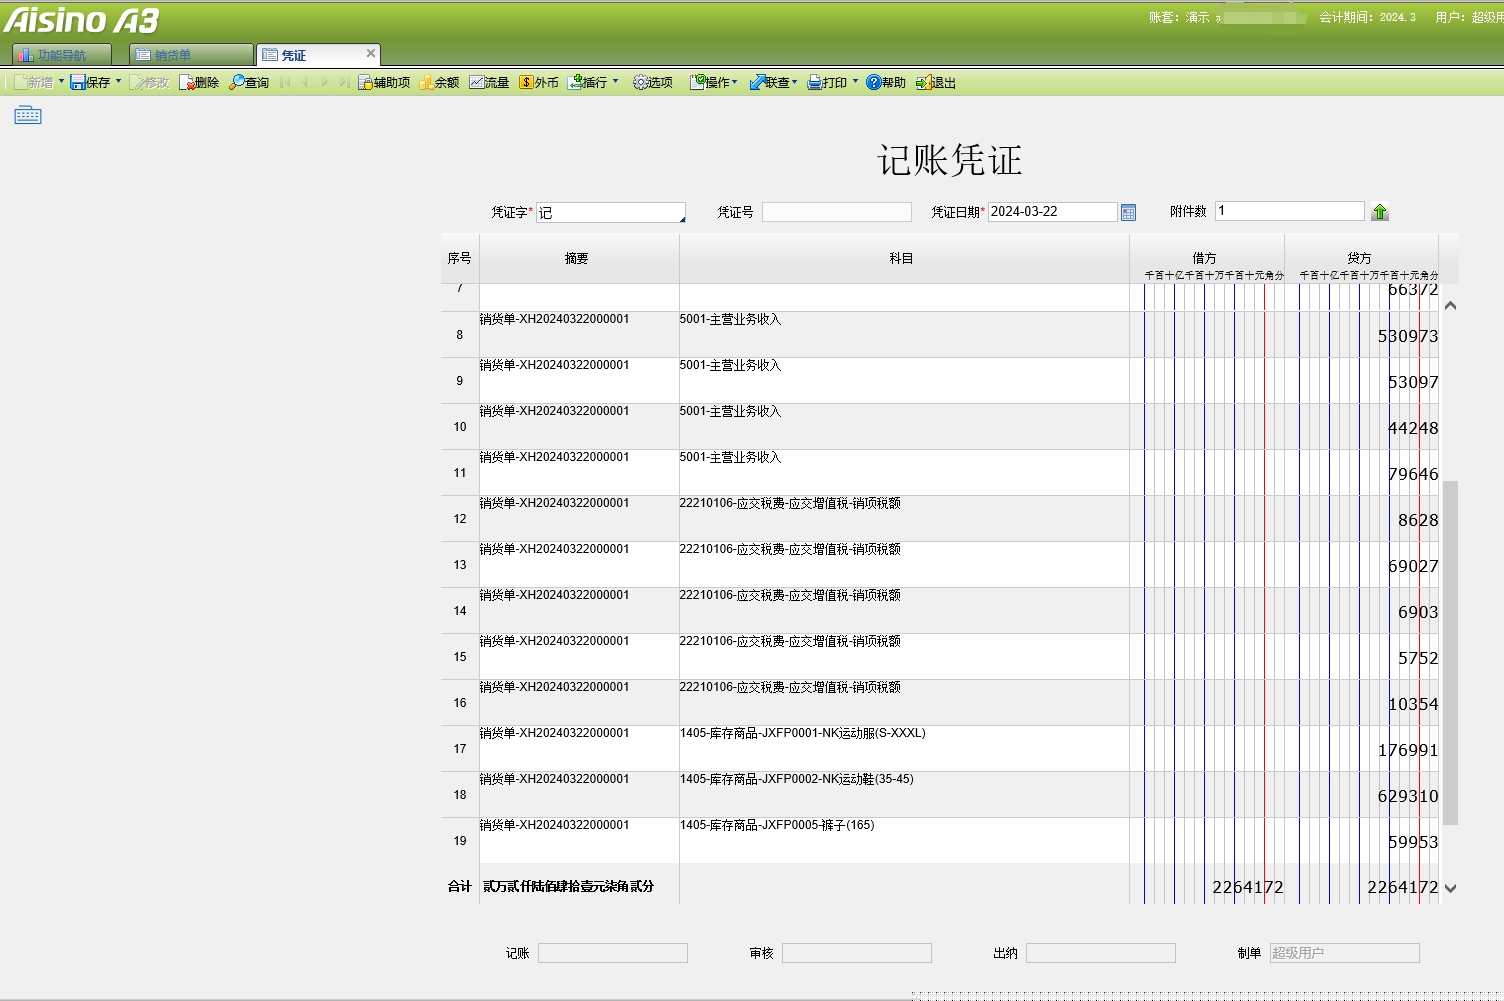This screenshot has height=1001, width=1504.
Task: Click the keyboard icon below the toolbar
Action: click(x=27, y=115)
